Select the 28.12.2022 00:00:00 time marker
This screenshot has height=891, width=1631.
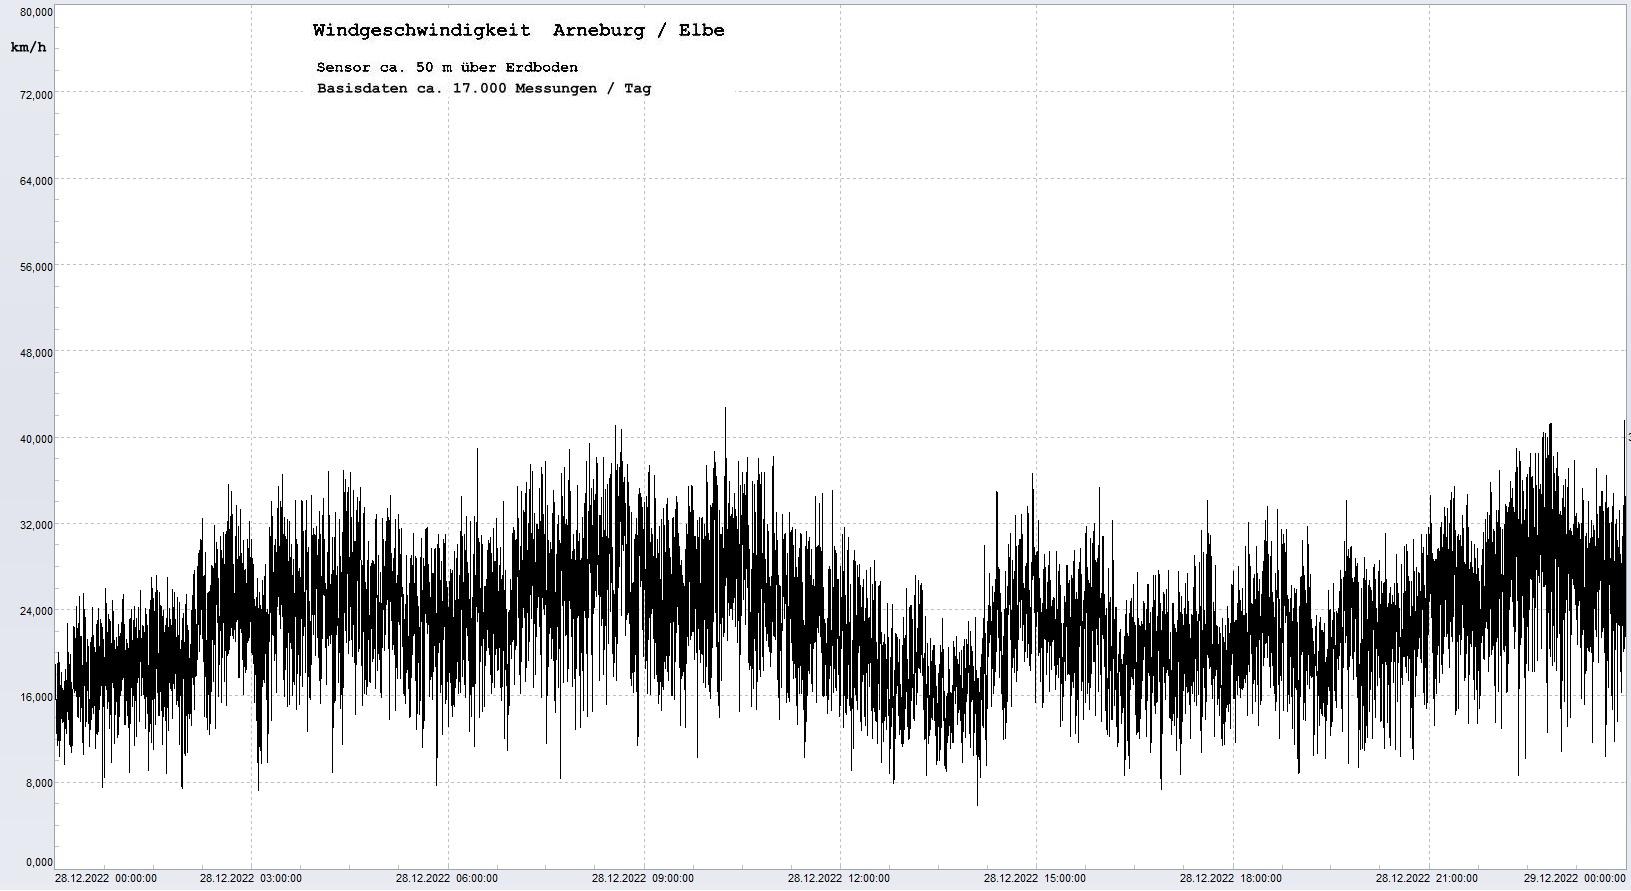tap(105, 879)
